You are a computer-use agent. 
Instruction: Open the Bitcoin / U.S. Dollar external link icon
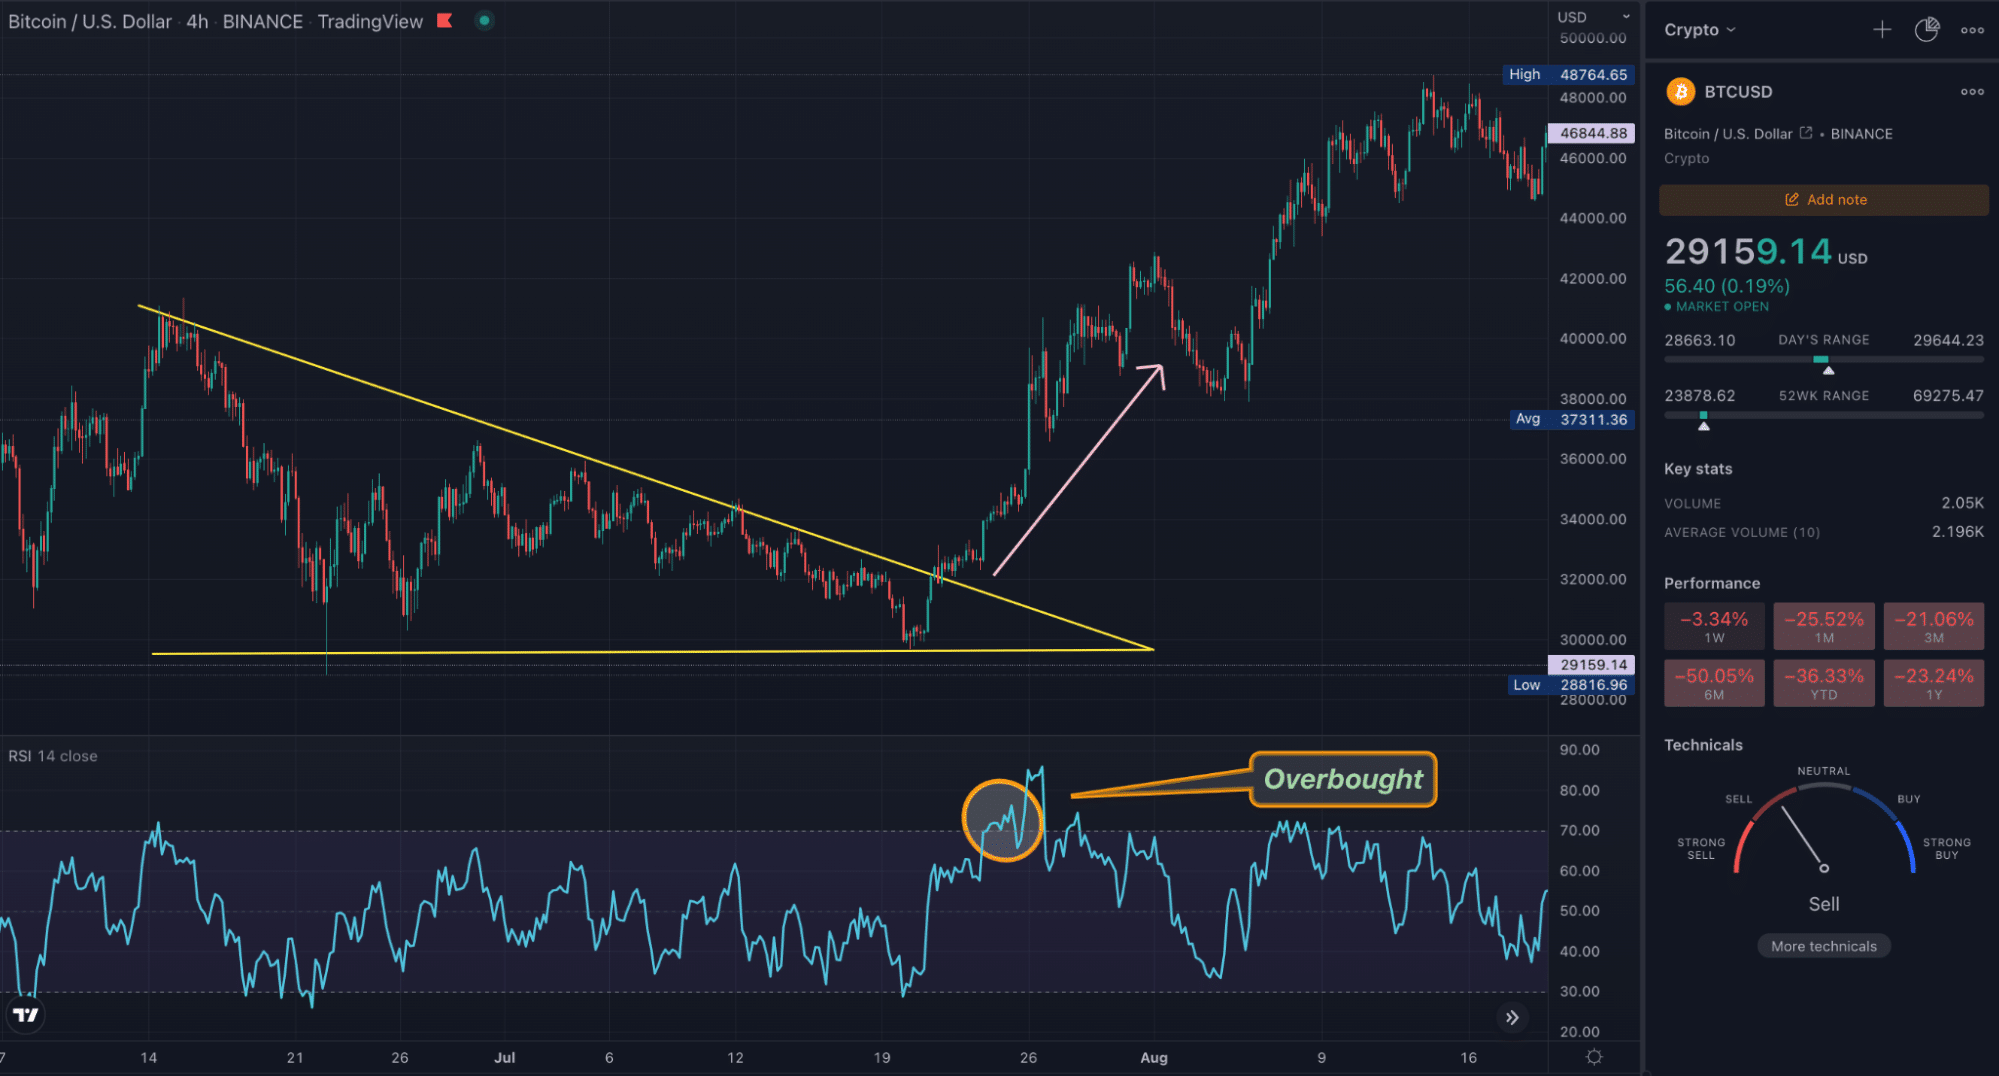pos(1806,133)
